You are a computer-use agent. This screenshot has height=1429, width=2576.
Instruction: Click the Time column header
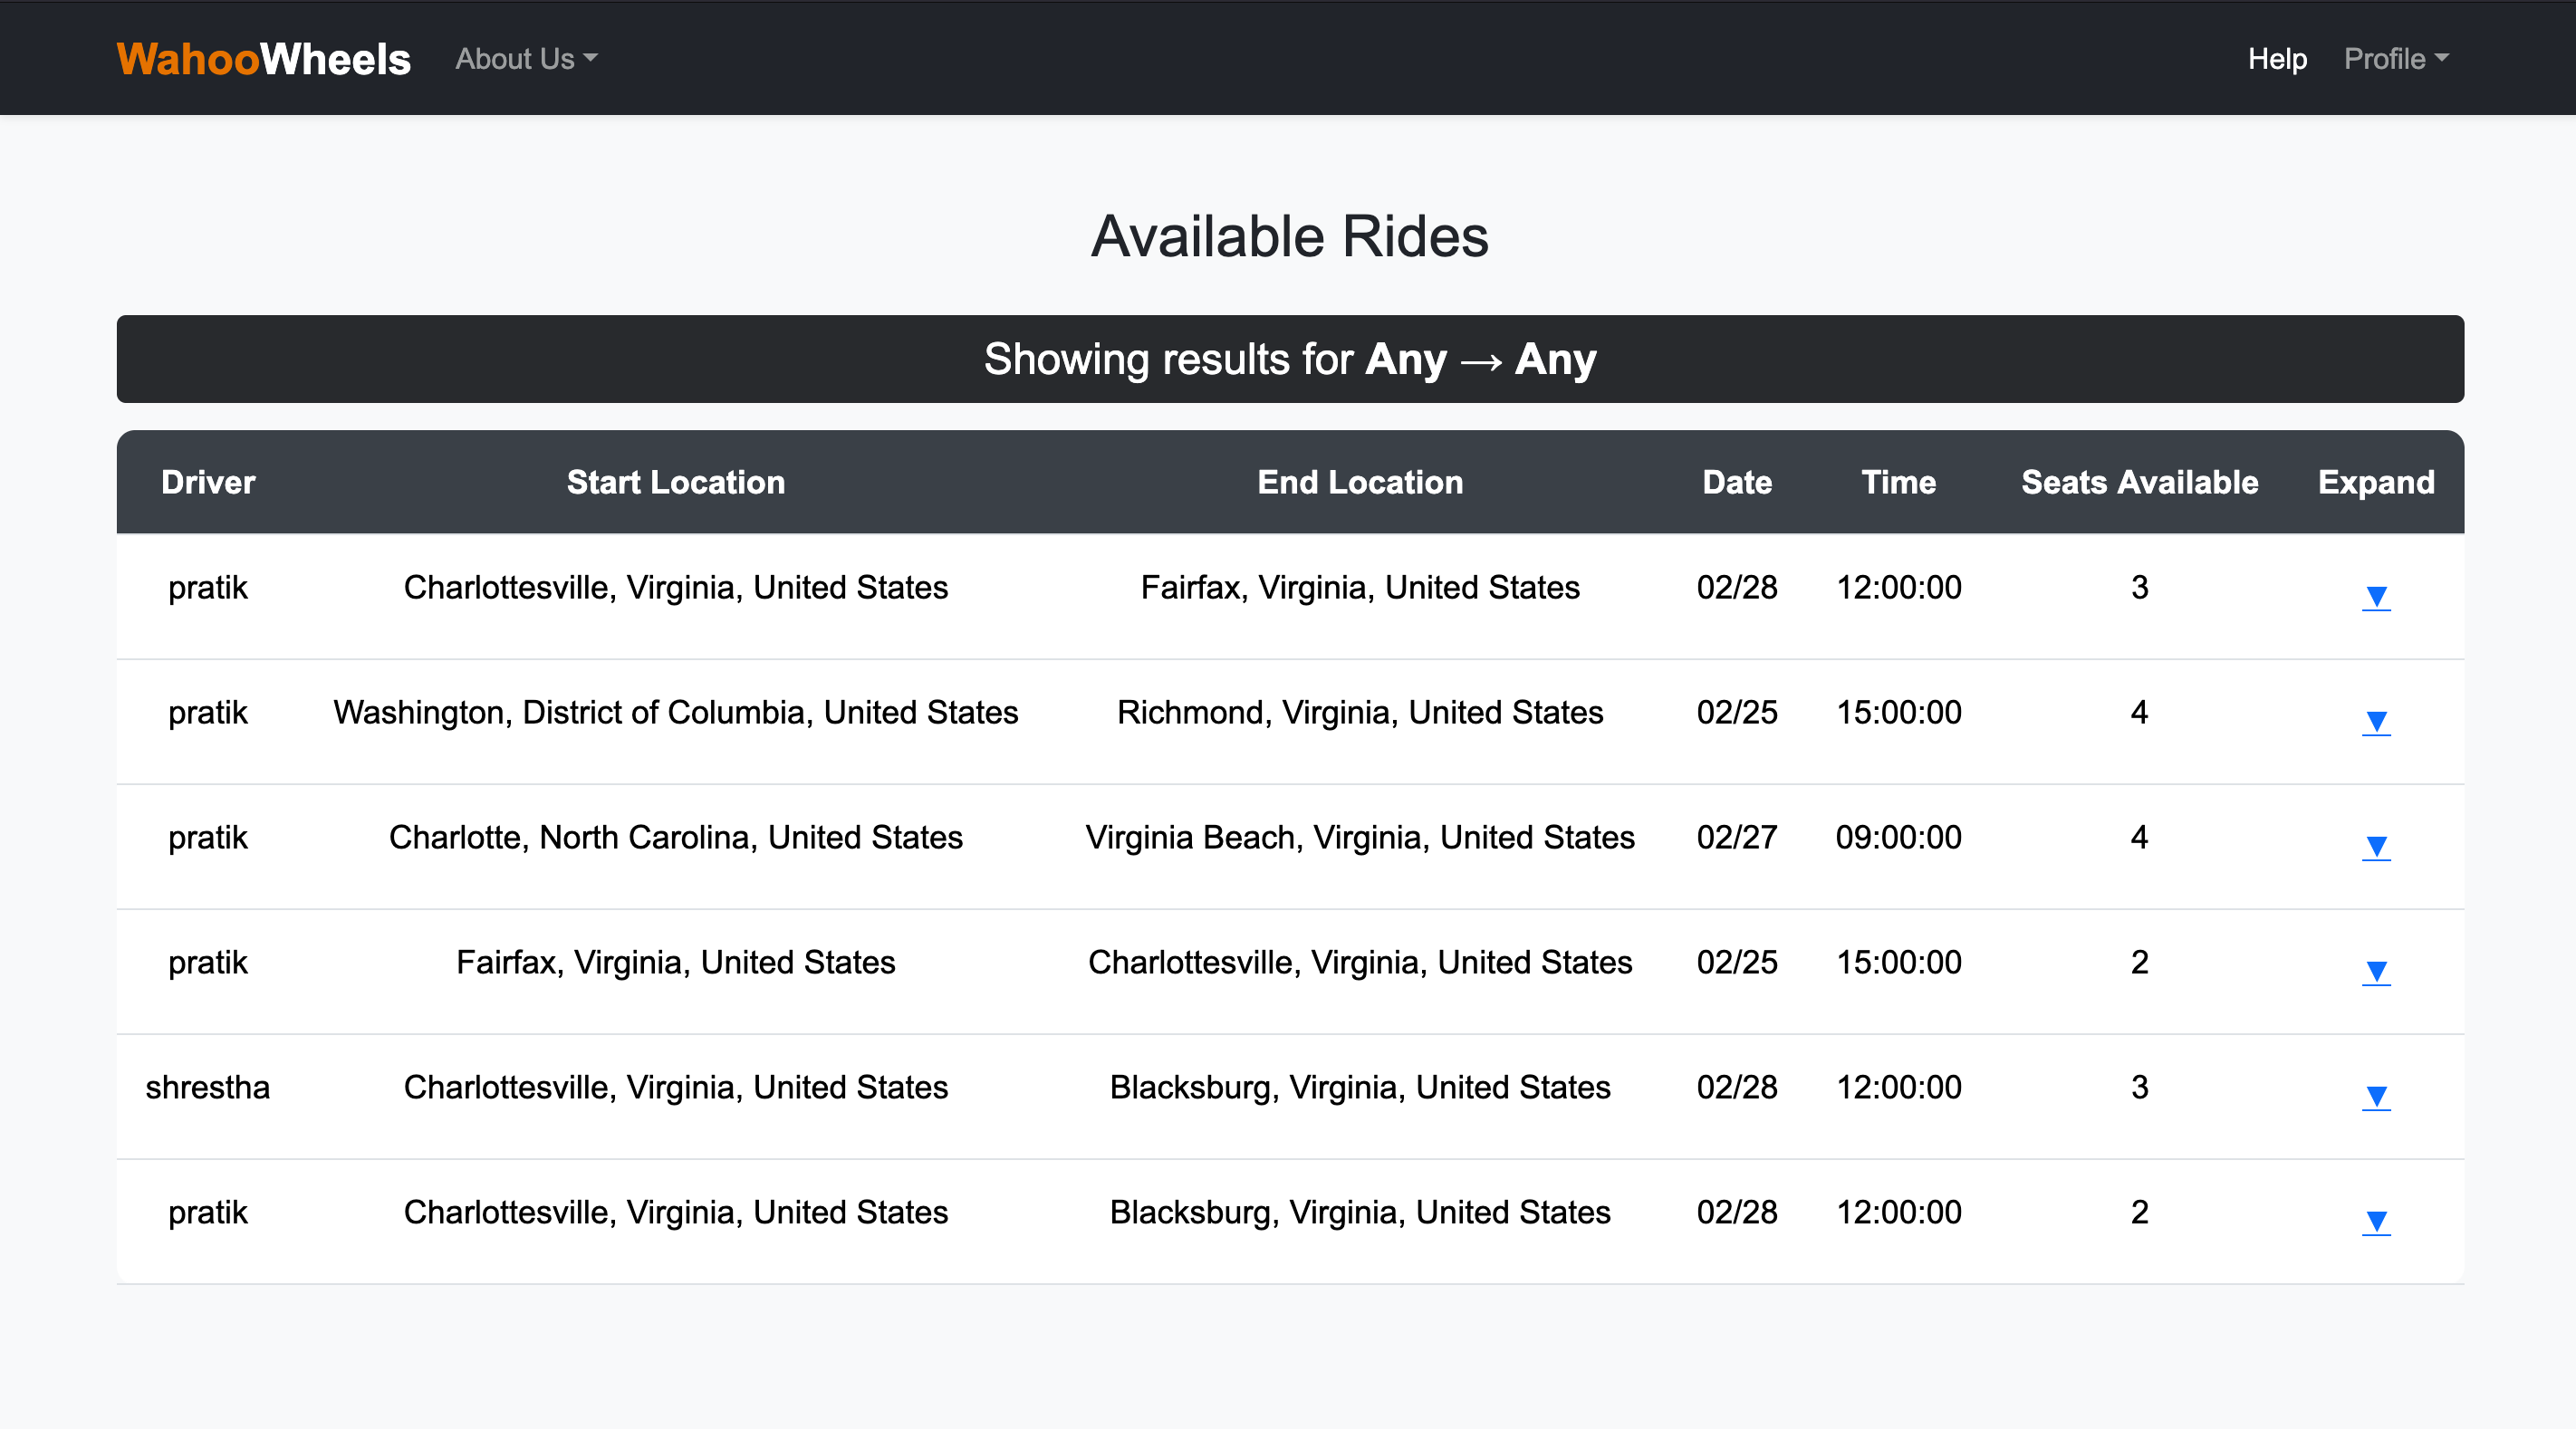point(1898,483)
